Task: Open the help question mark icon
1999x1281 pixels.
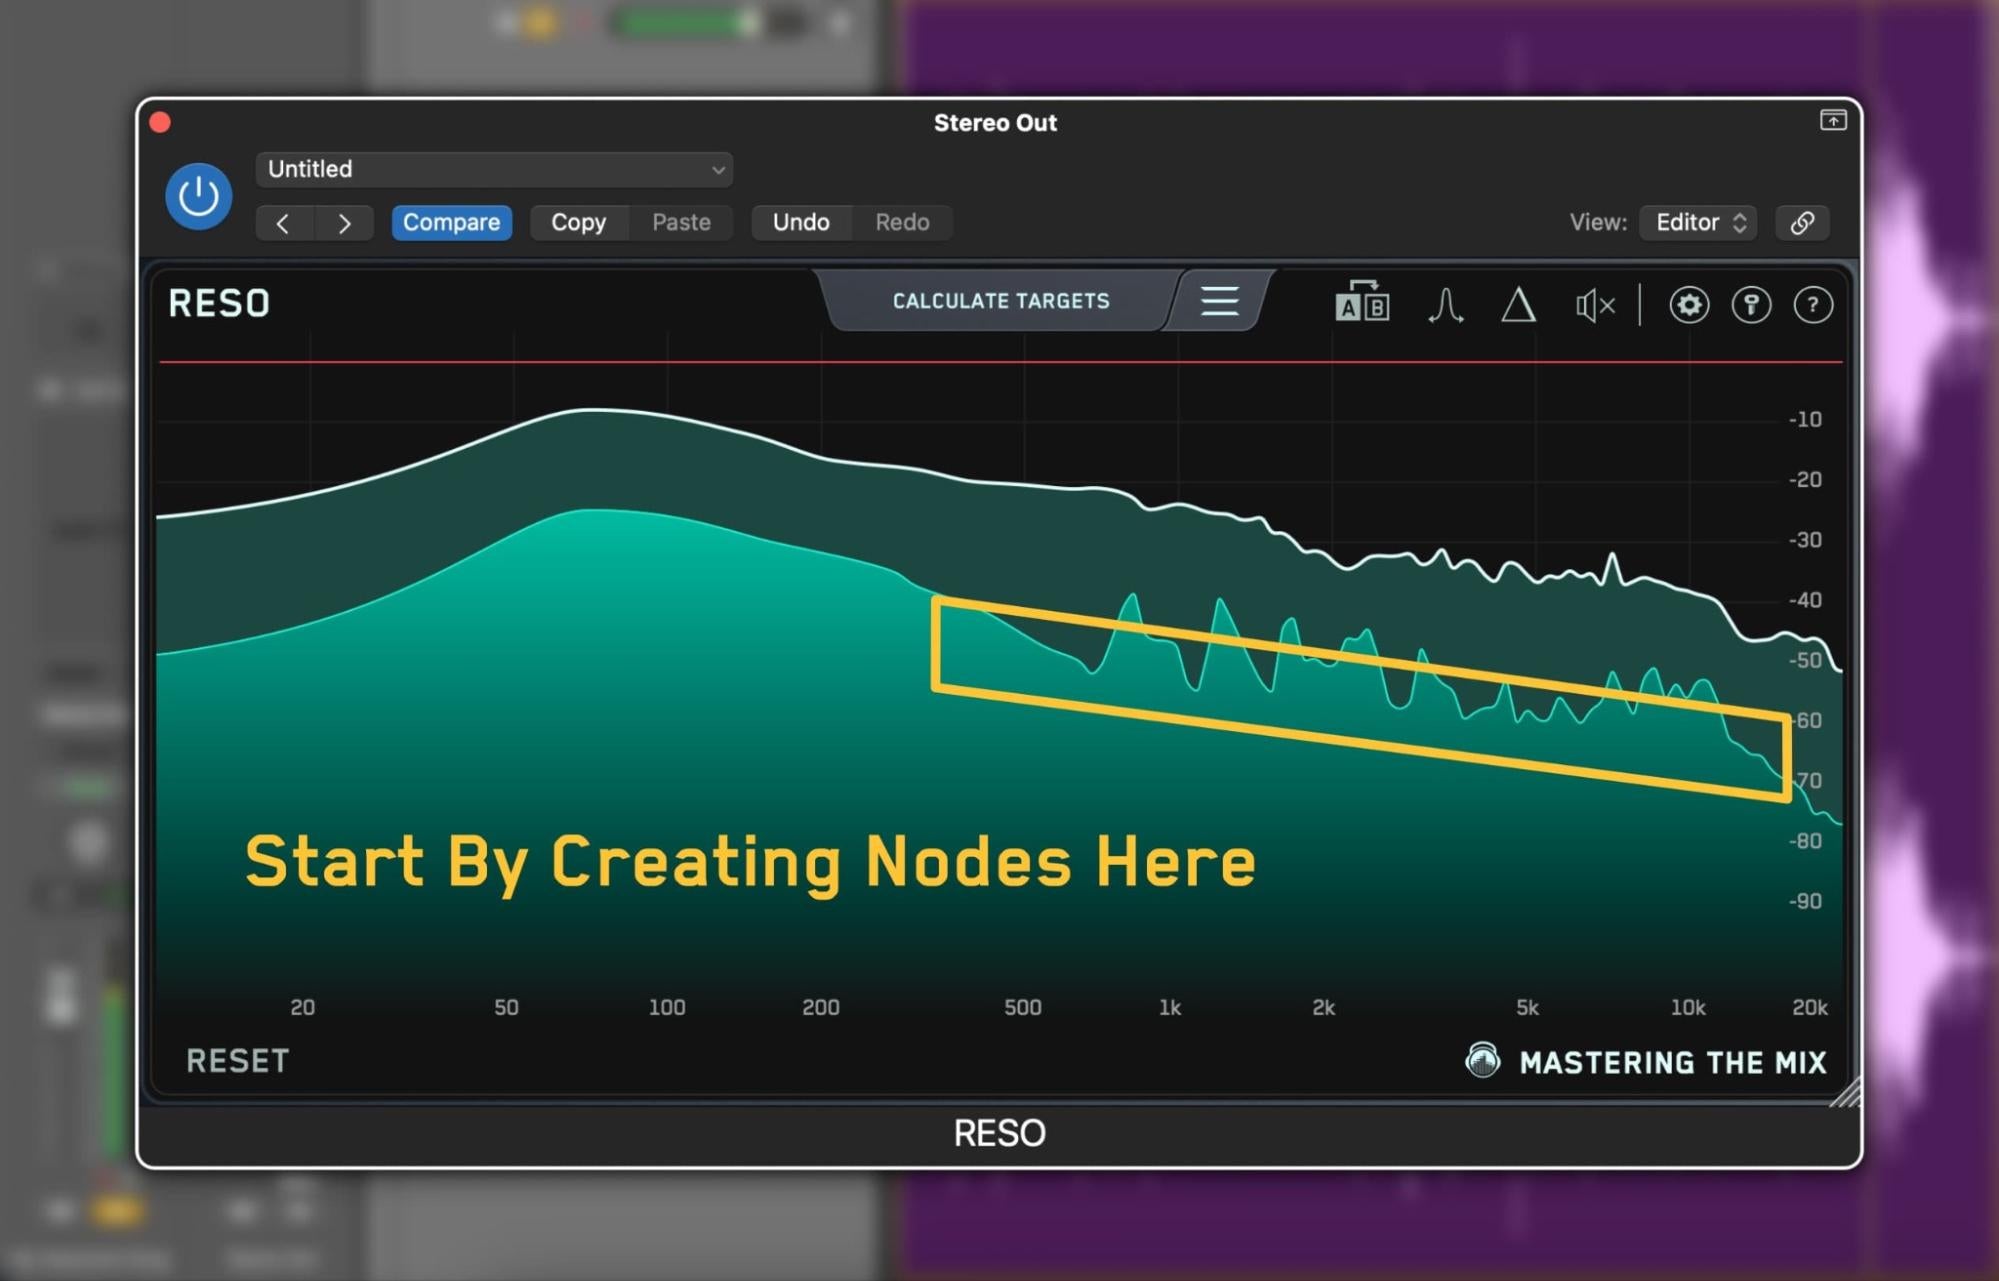Action: pyautogui.click(x=1812, y=305)
